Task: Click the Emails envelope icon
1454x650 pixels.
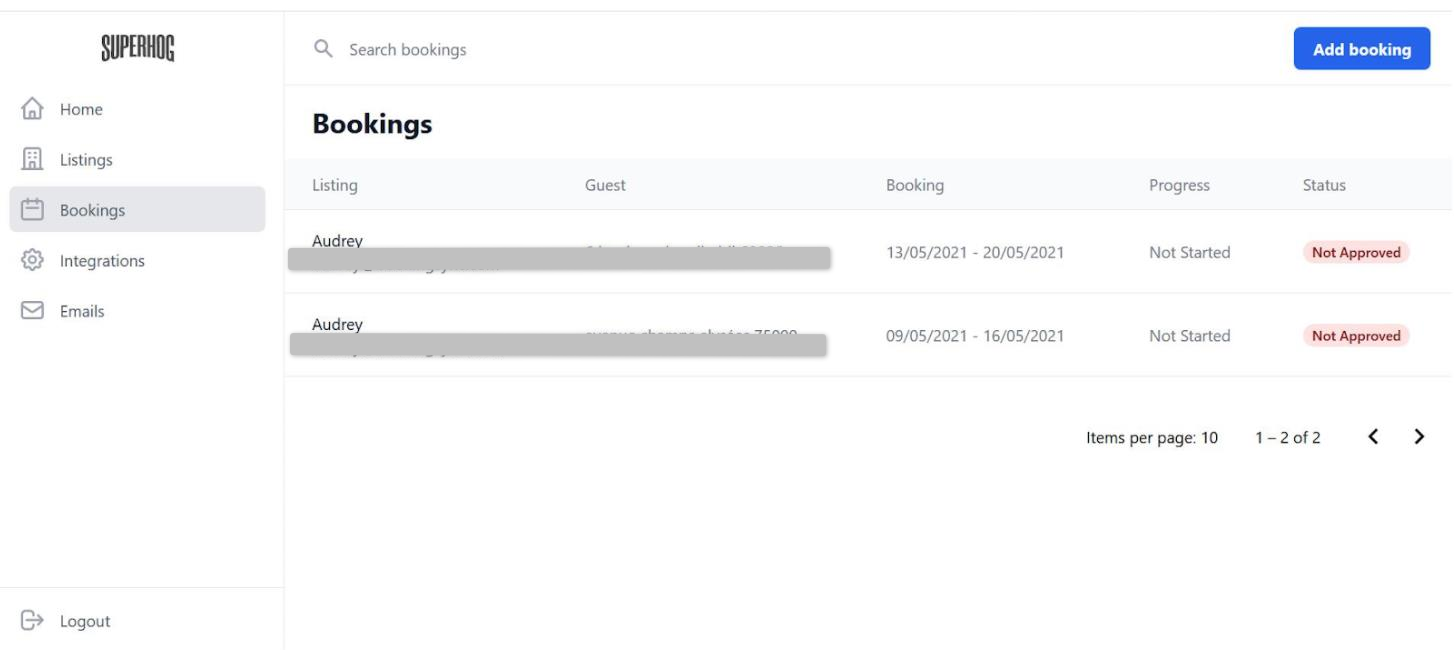Action: pos(32,311)
